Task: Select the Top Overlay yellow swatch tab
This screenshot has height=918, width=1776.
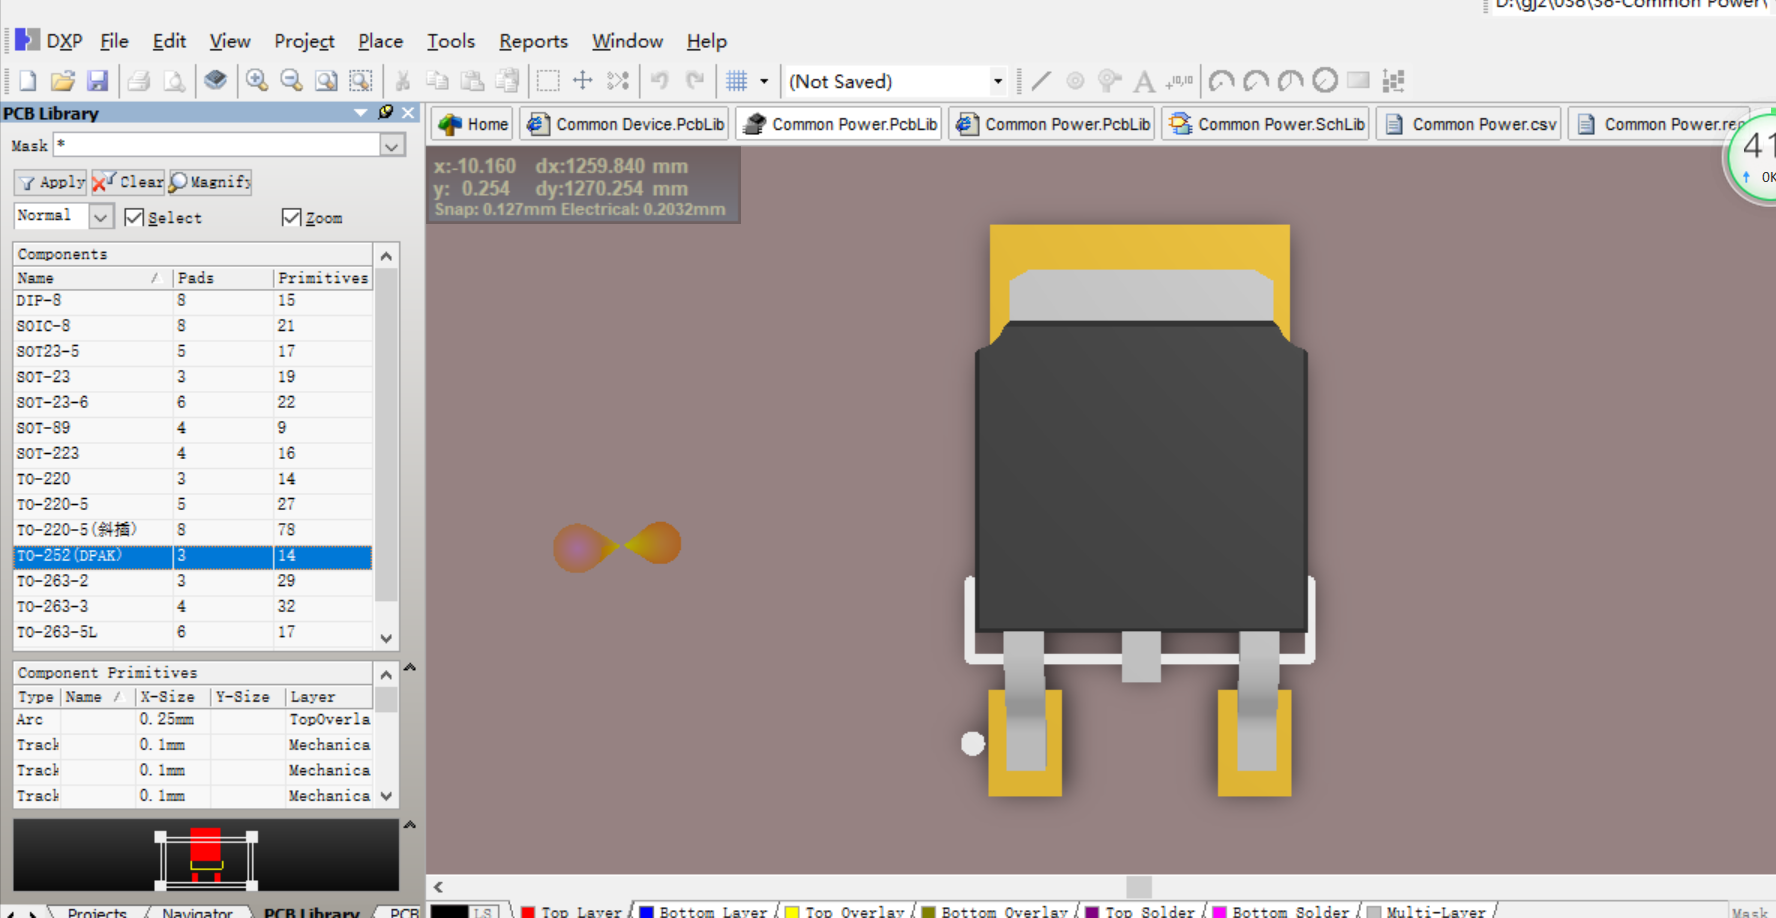Action: click(845, 911)
